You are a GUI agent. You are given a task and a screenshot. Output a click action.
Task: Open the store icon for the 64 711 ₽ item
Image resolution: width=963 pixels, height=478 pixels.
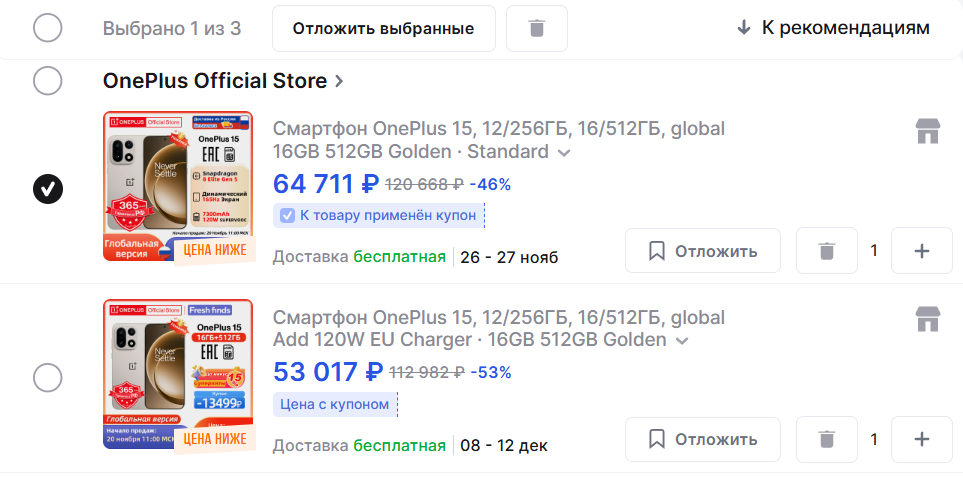pos(929,131)
